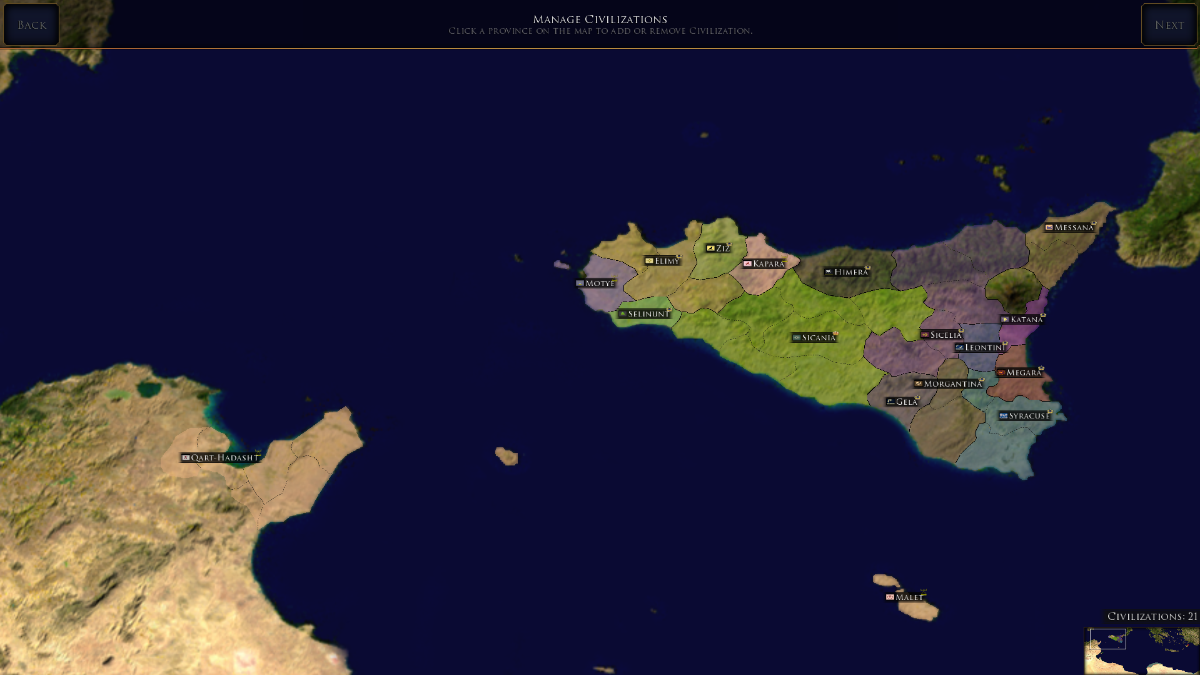Image resolution: width=1200 pixels, height=675 pixels.
Task: Select the Messana flag icon
Action: pos(1049,228)
